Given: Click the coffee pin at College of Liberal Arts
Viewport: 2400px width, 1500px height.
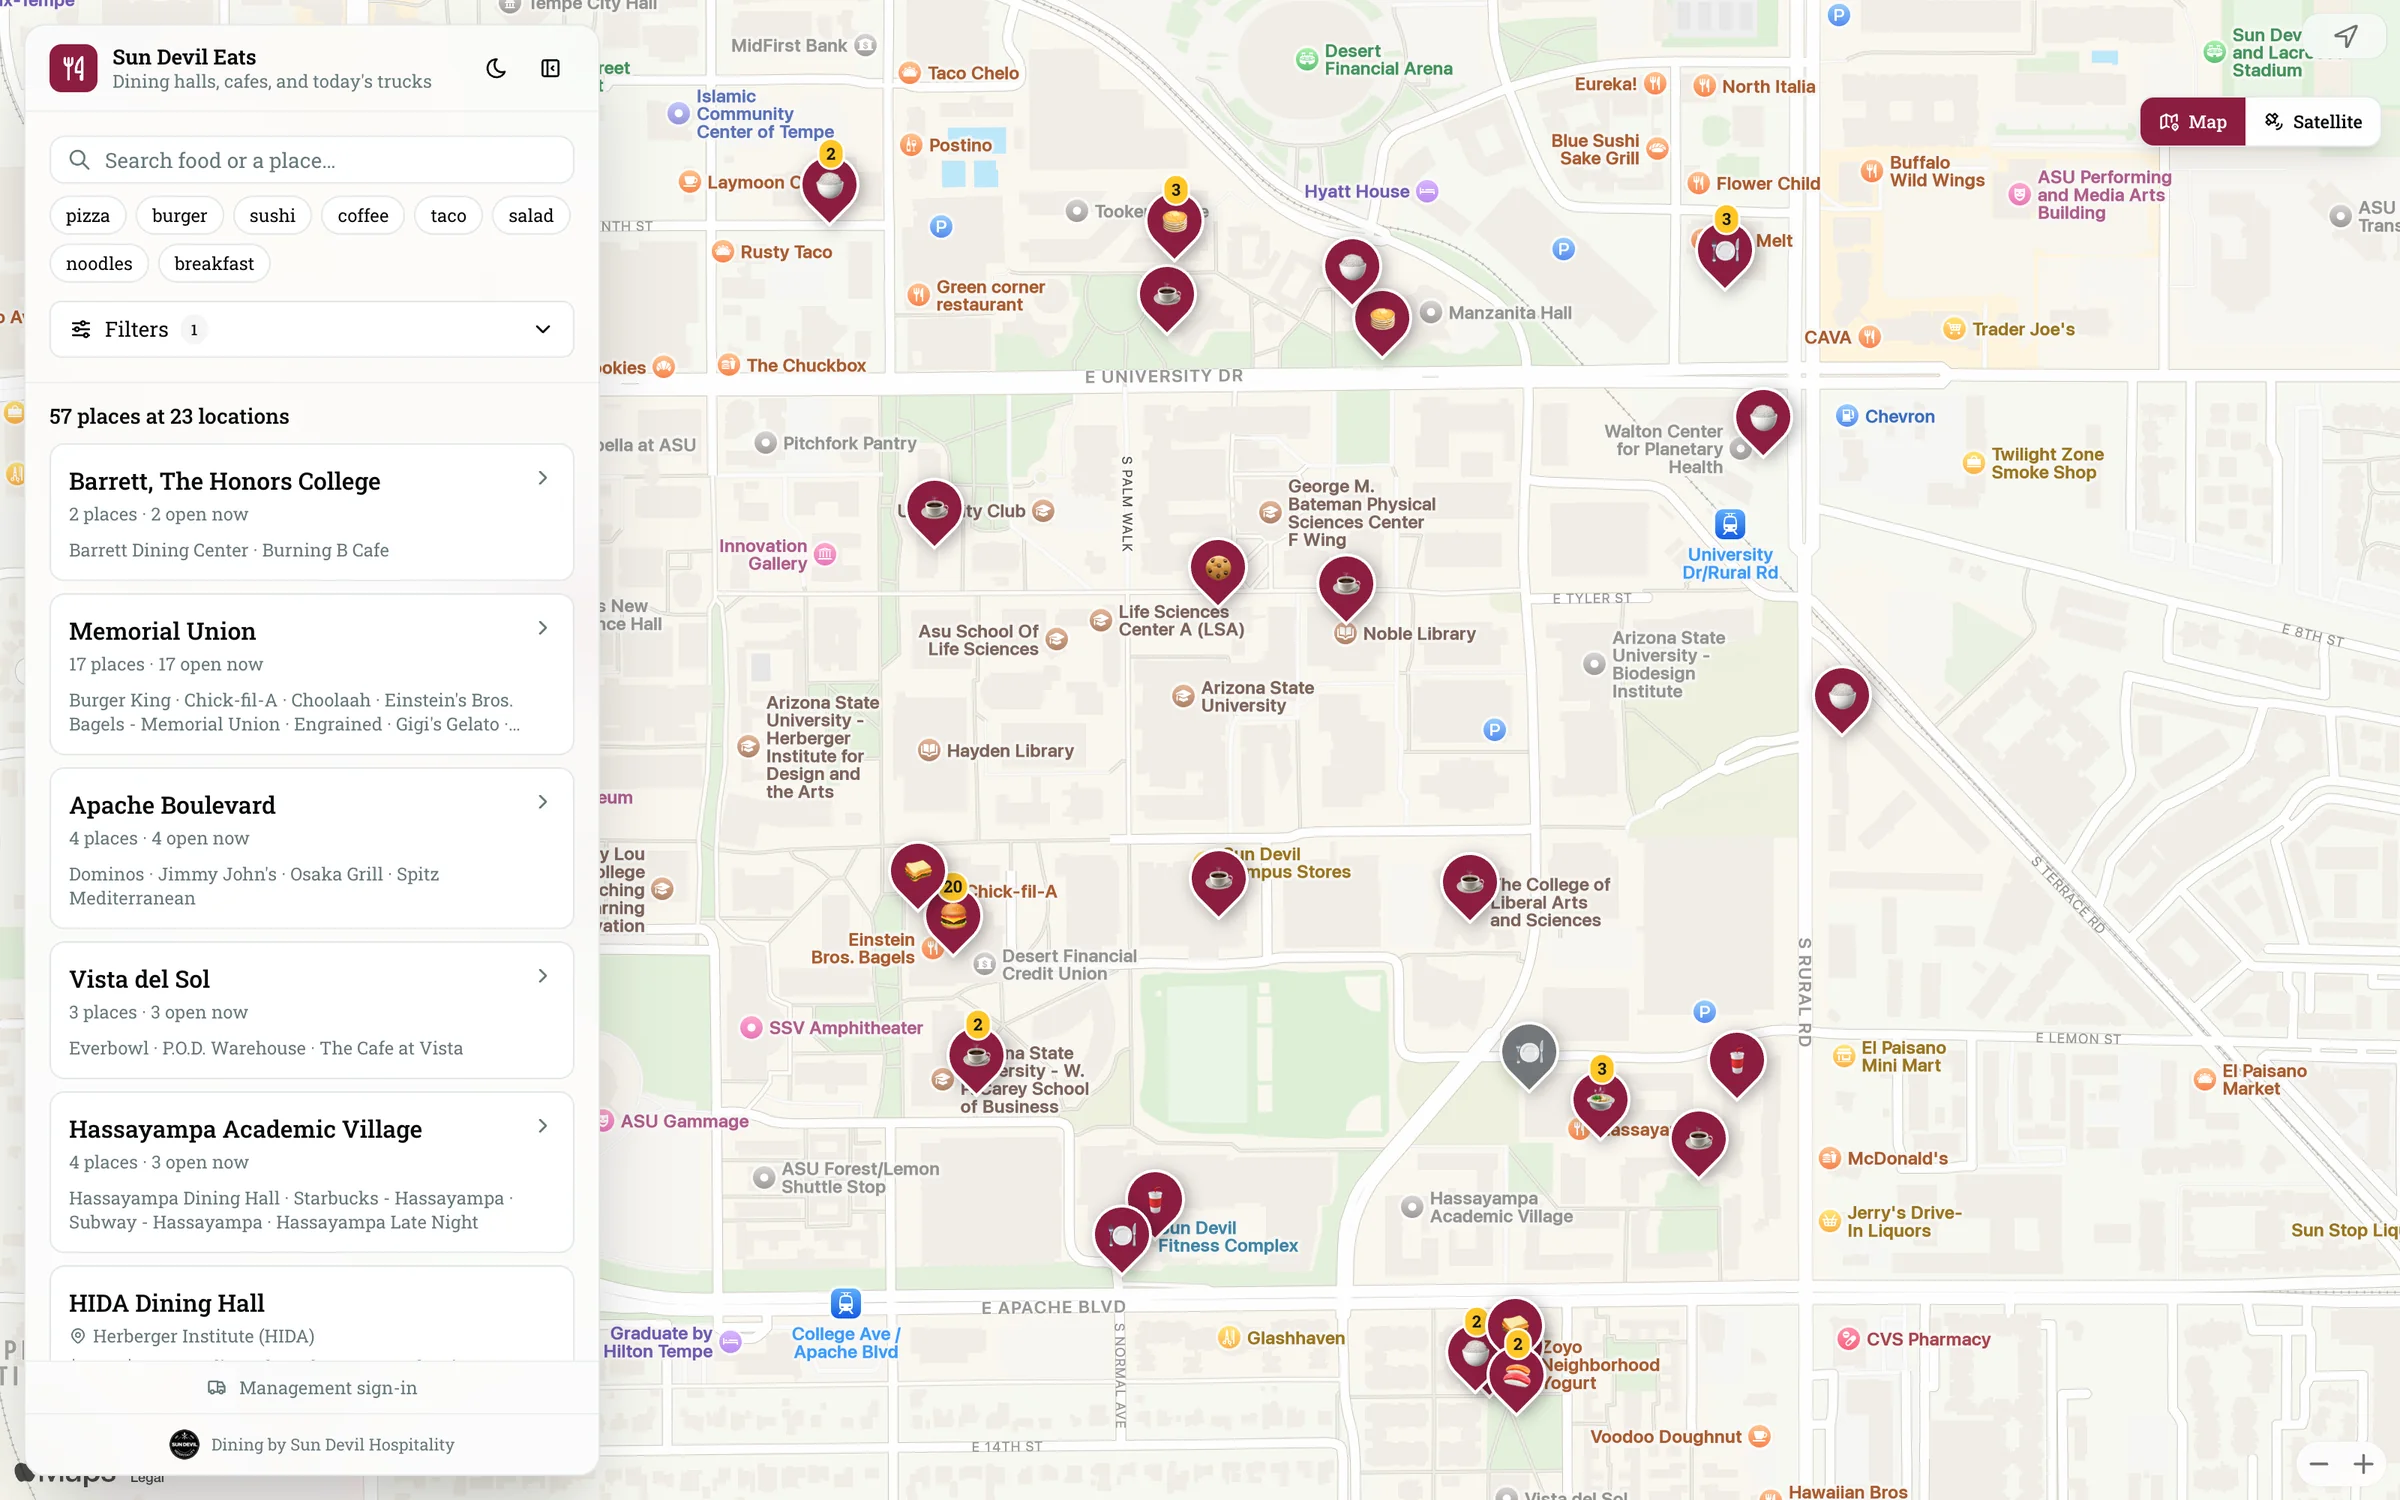Looking at the screenshot, I should (x=1469, y=886).
